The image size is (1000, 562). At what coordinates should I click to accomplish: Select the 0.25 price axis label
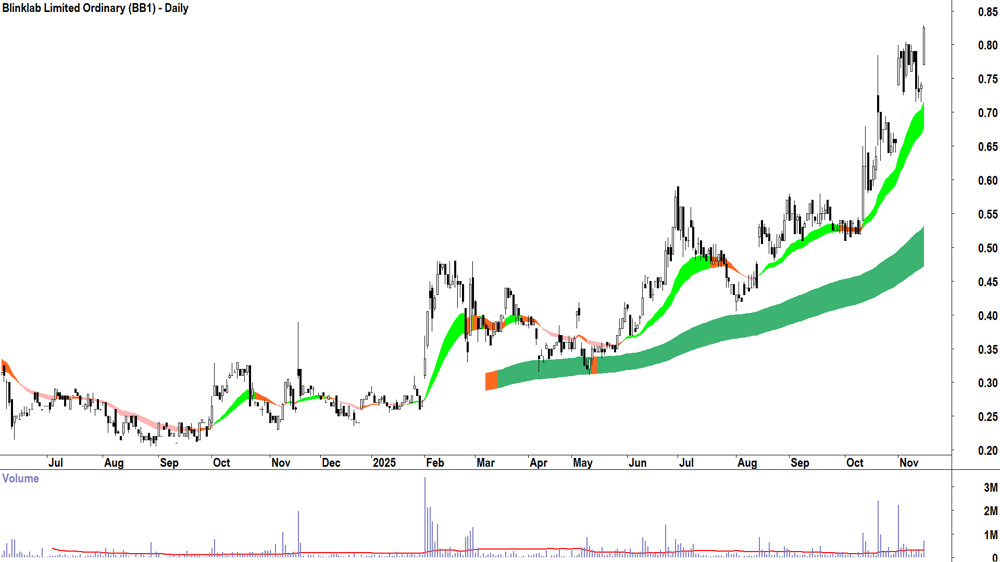tap(988, 417)
